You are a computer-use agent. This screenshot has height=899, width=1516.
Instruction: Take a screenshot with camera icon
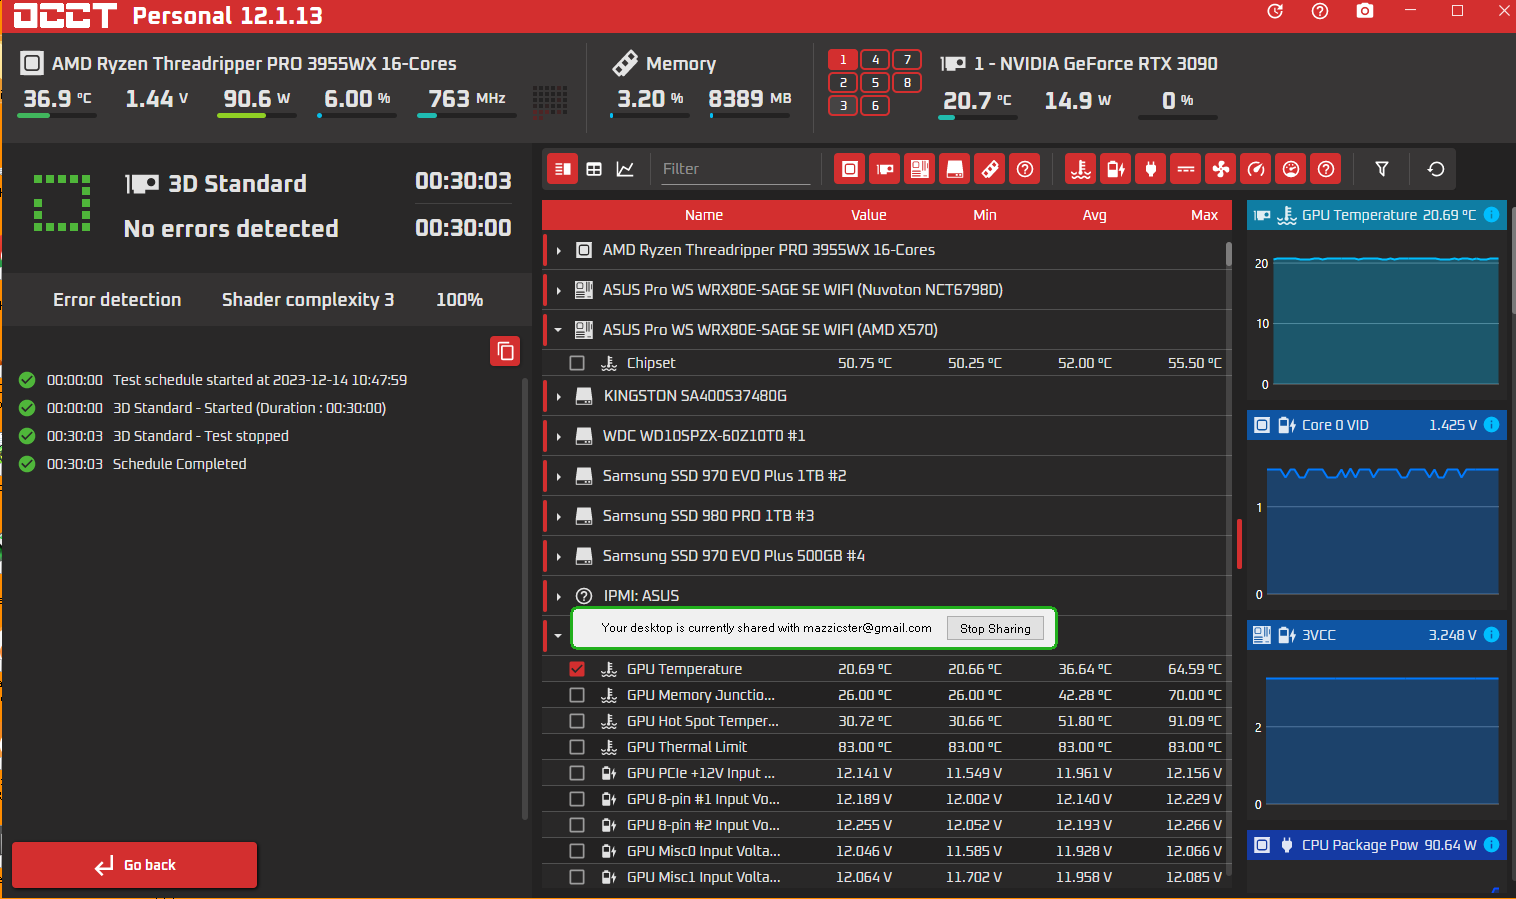click(1365, 11)
